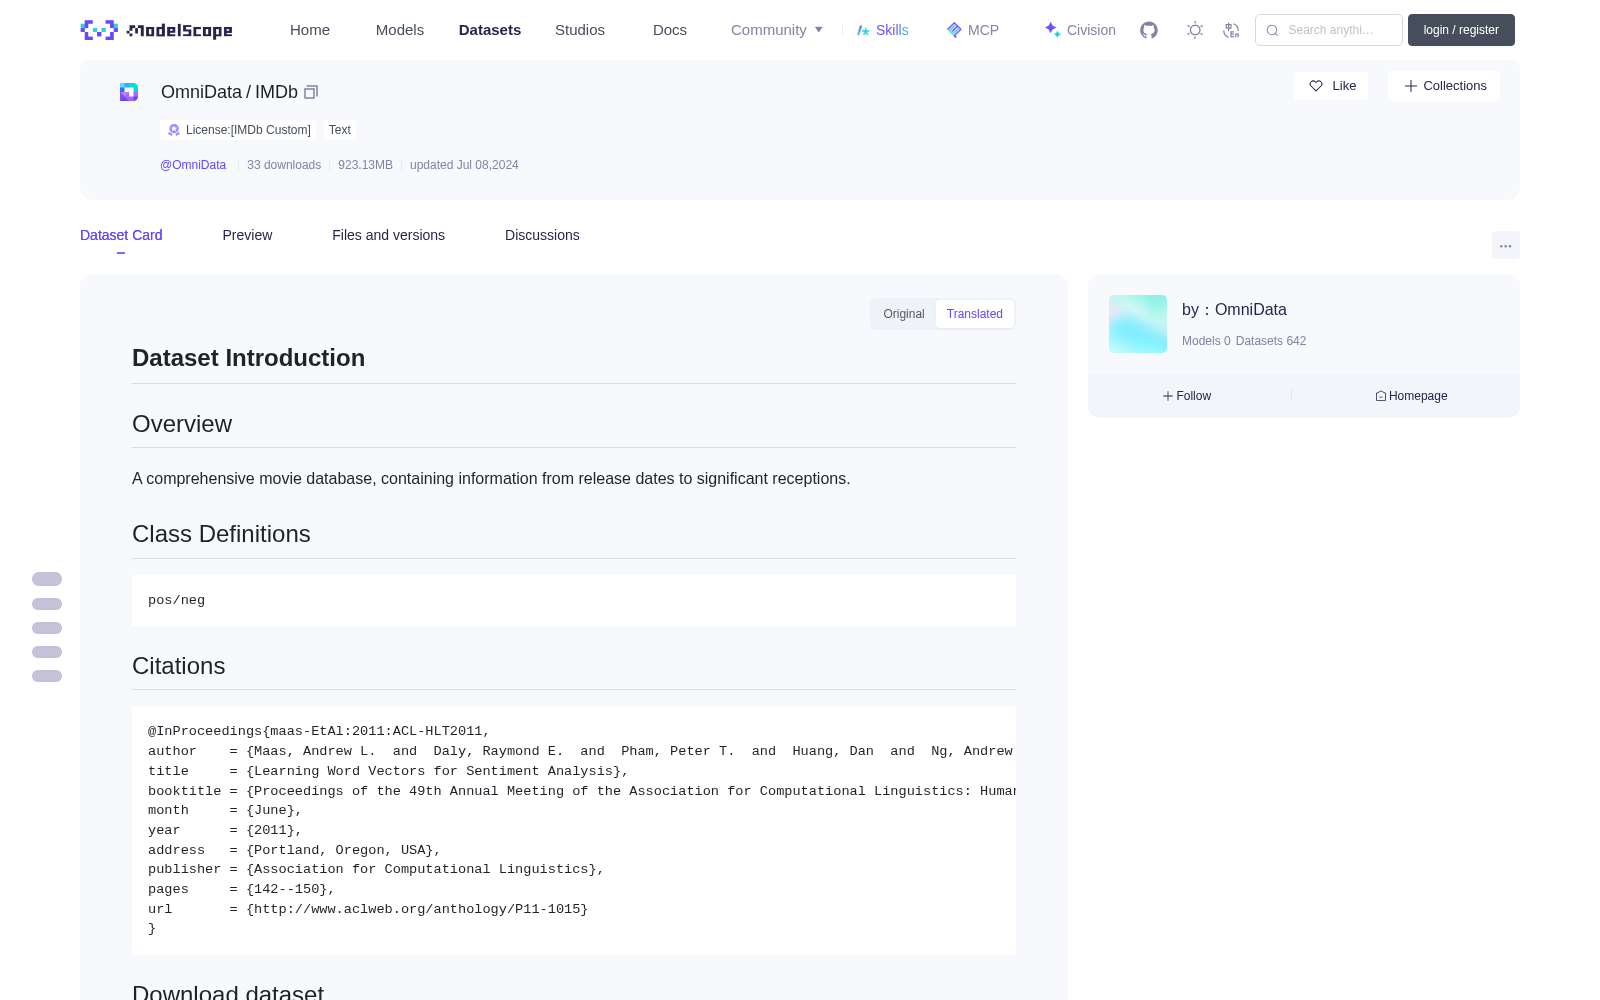Click the citation url line
Screen dimensions: 1600x1000
[368, 909]
